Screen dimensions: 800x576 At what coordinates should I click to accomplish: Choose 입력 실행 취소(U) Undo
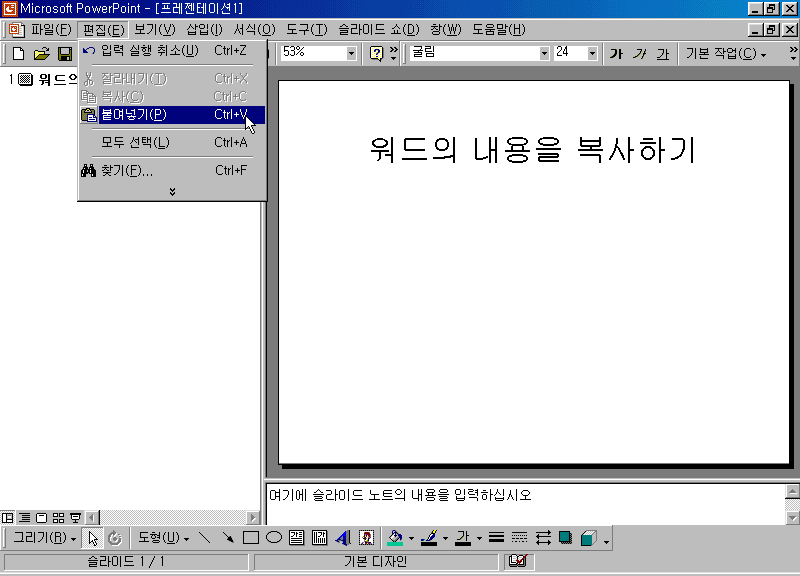pos(172,51)
